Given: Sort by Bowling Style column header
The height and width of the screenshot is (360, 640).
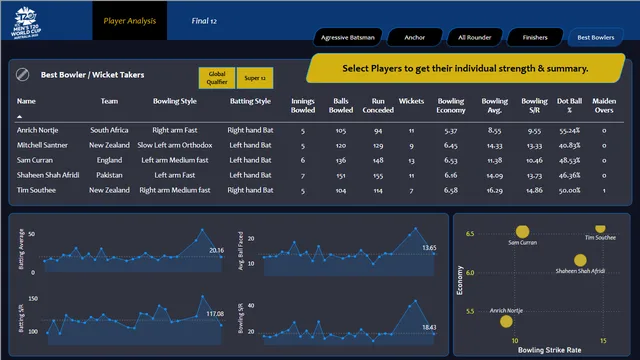Looking at the screenshot, I should [x=175, y=101].
